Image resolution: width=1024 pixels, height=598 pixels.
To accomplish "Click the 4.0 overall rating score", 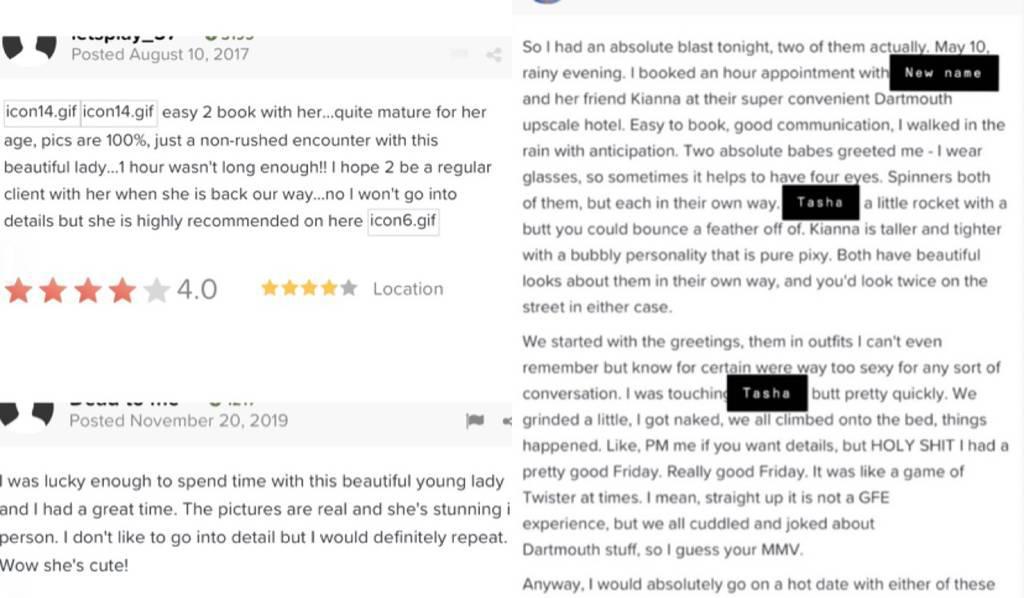I will point(197,290).
